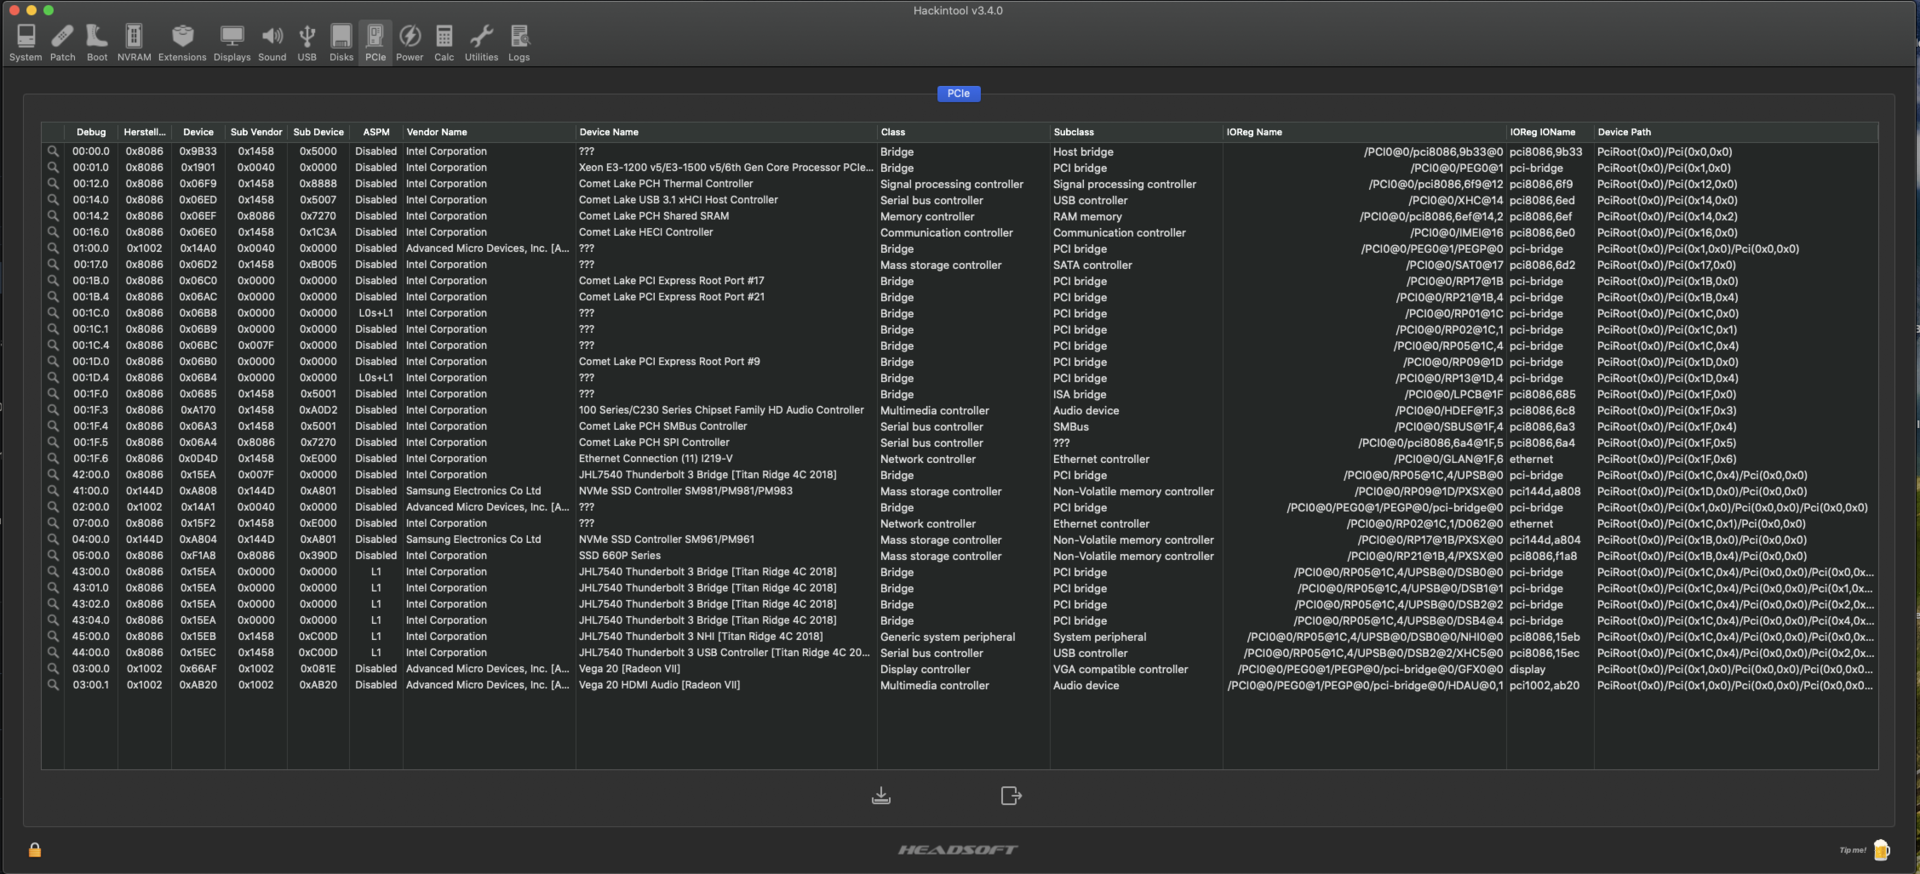Click magnifier icon for Vega 20 HDMI Audio row
Screen dimensions: 1920x874
click(x=53, y=685)
